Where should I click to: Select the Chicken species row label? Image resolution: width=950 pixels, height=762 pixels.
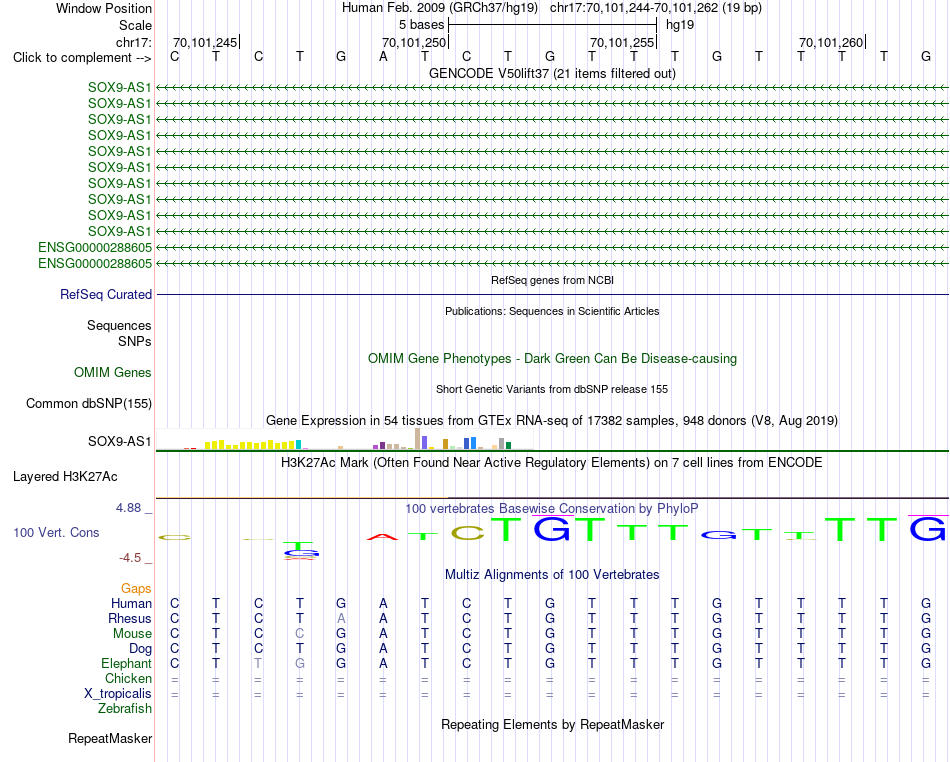click(x=128, y=678)
